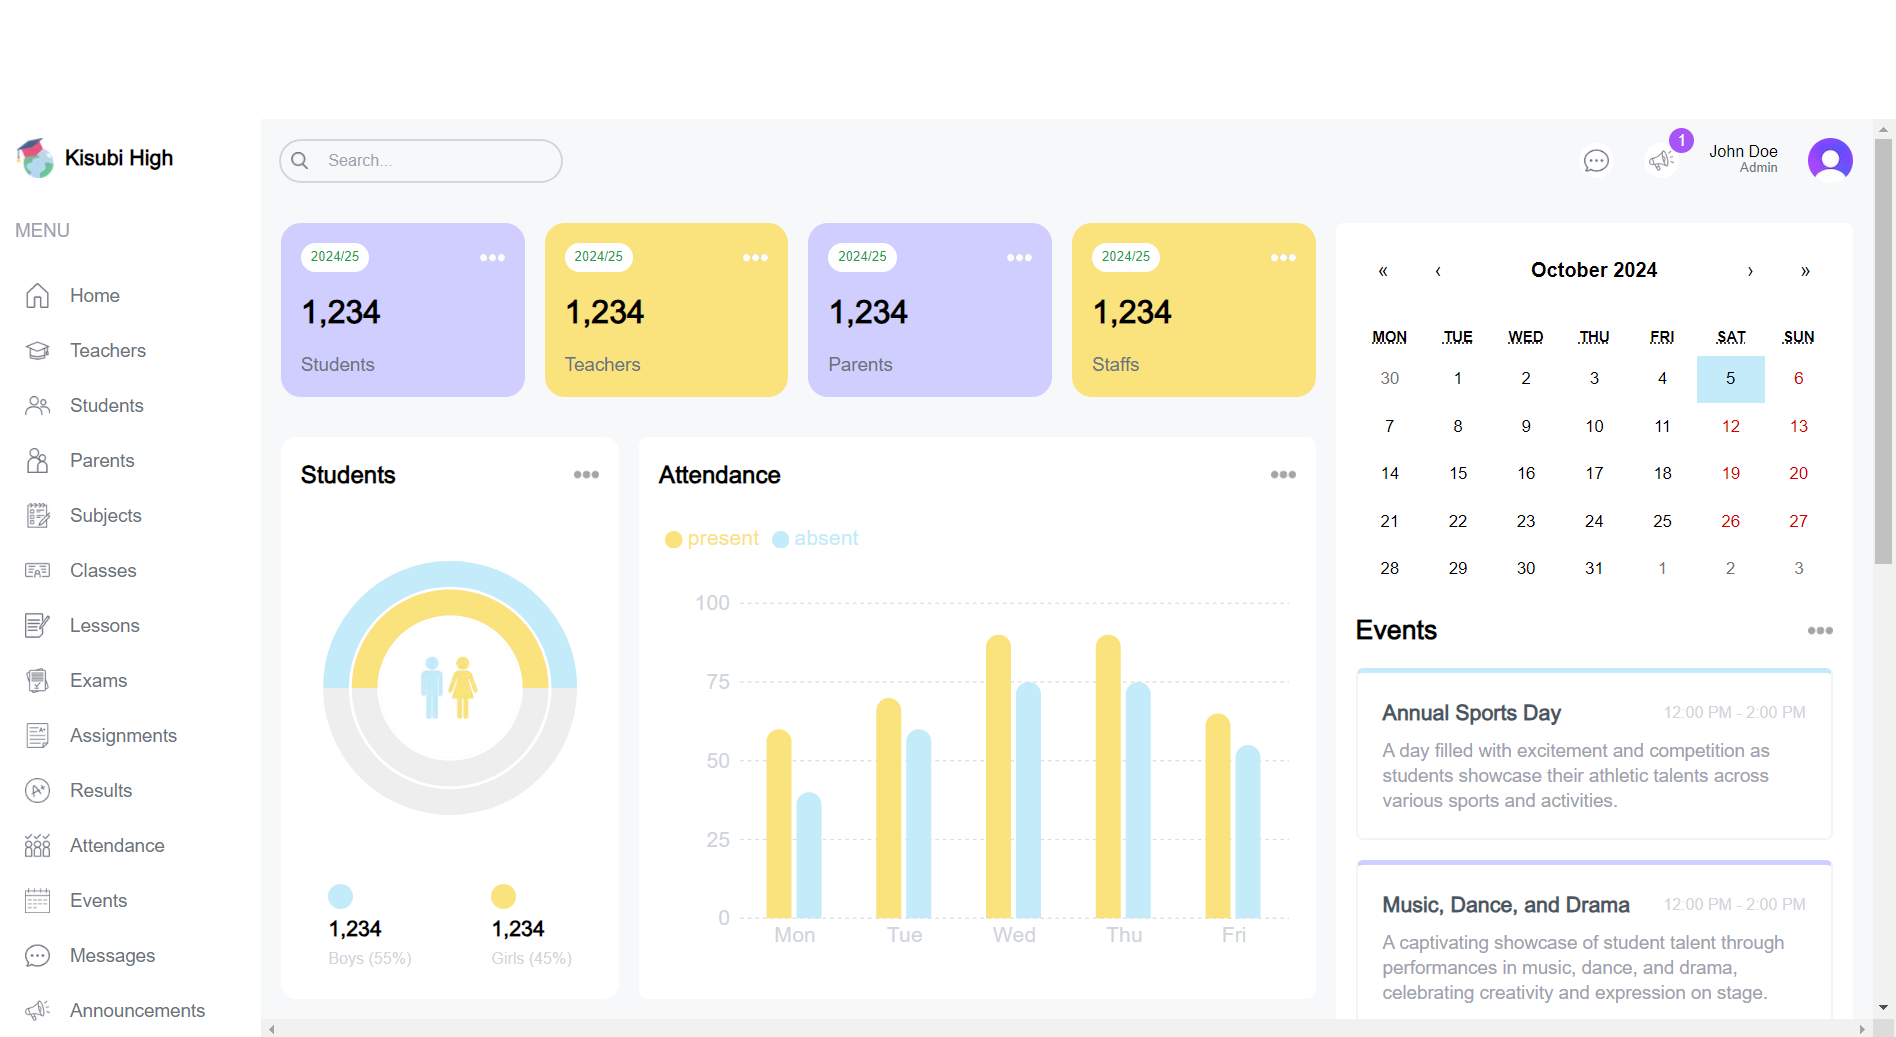Image resolution: width=1896 pixels, height=1037 pixels.
Task: Open Assignments in the sidebar menu
Action: (x=123, y=736)
